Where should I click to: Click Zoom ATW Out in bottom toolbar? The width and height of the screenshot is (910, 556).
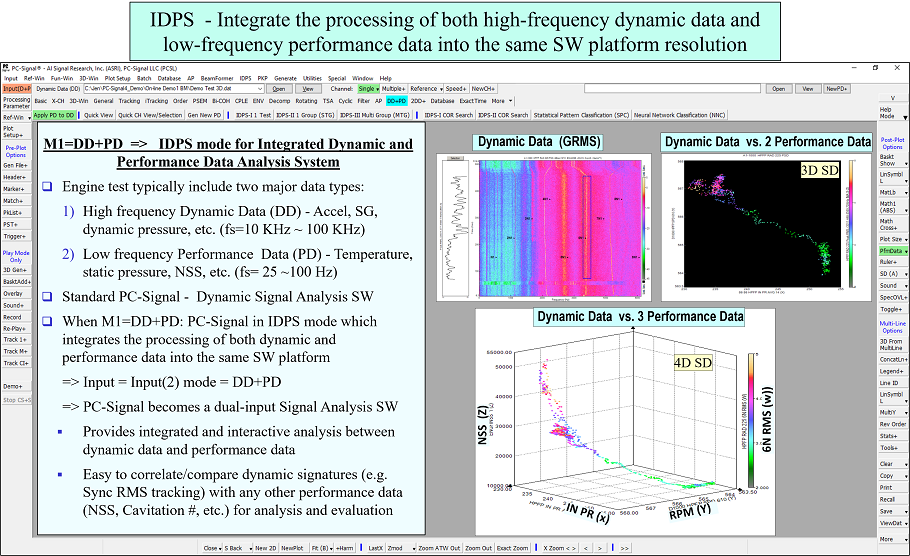point(438,548)
